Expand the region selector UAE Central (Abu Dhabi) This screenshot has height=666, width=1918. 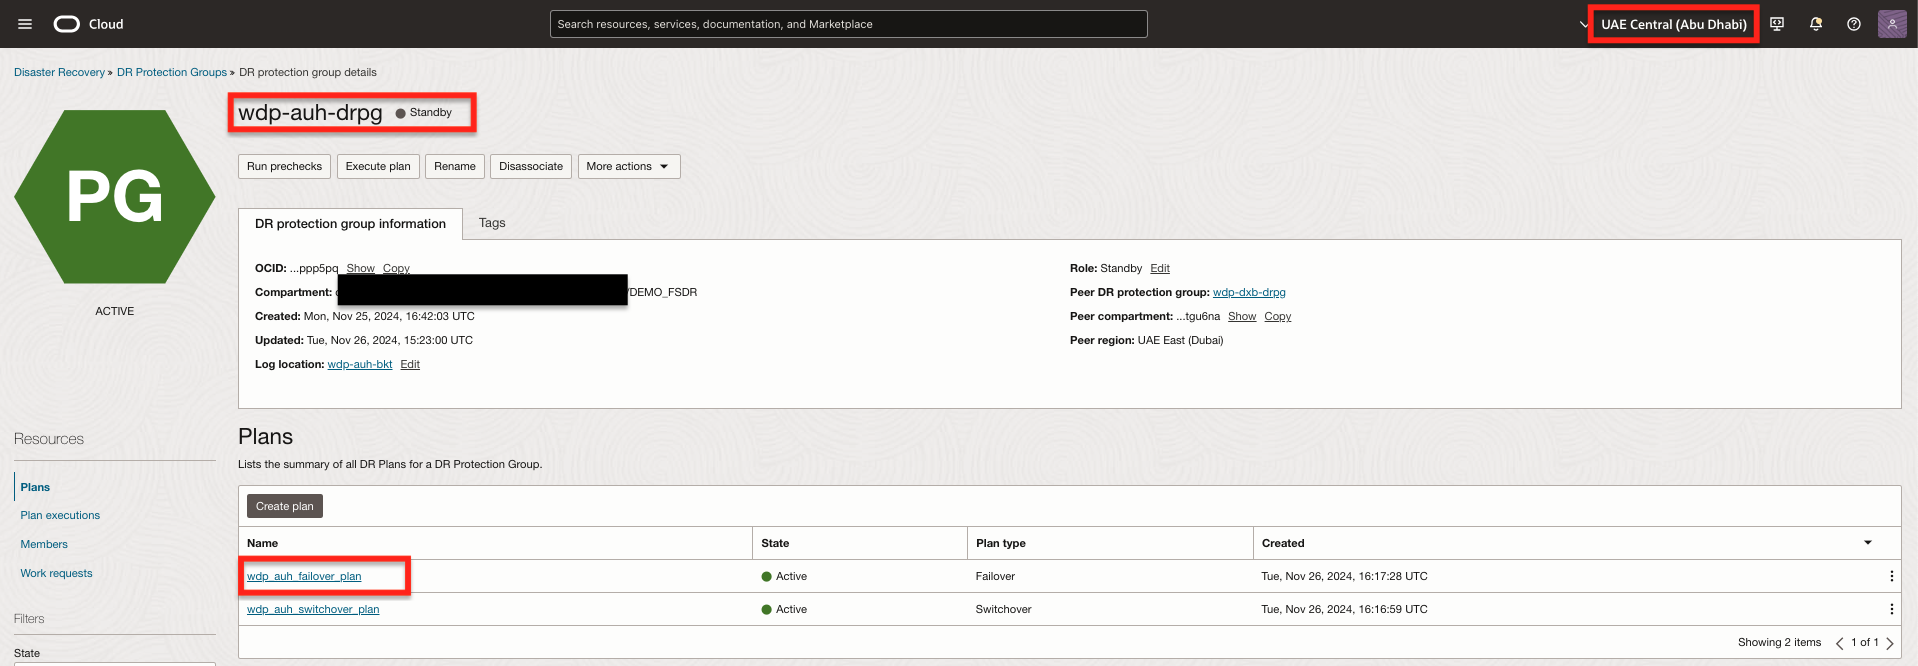coord(1673,24)
